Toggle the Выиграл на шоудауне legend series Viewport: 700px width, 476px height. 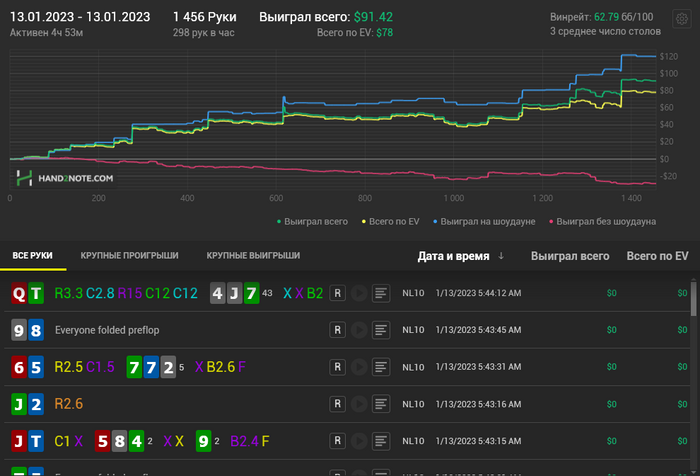(x=484, y=221)
